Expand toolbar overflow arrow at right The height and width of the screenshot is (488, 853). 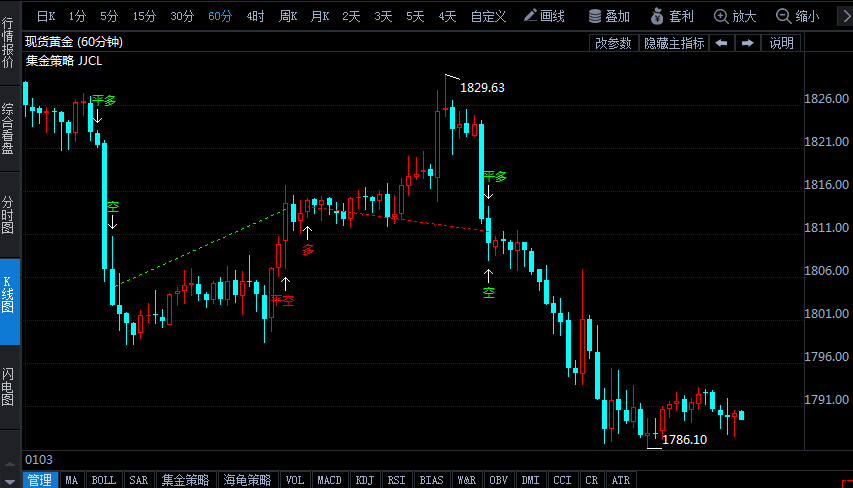click(845, 16)
